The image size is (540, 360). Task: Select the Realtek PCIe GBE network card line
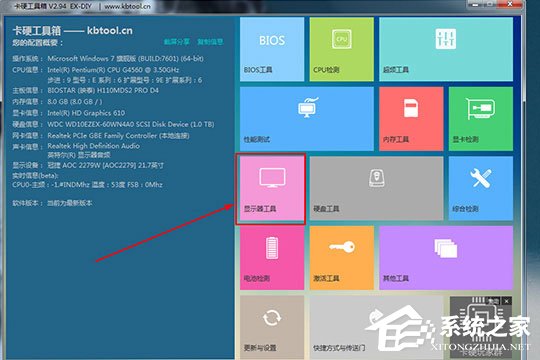[x=101, y=136]
